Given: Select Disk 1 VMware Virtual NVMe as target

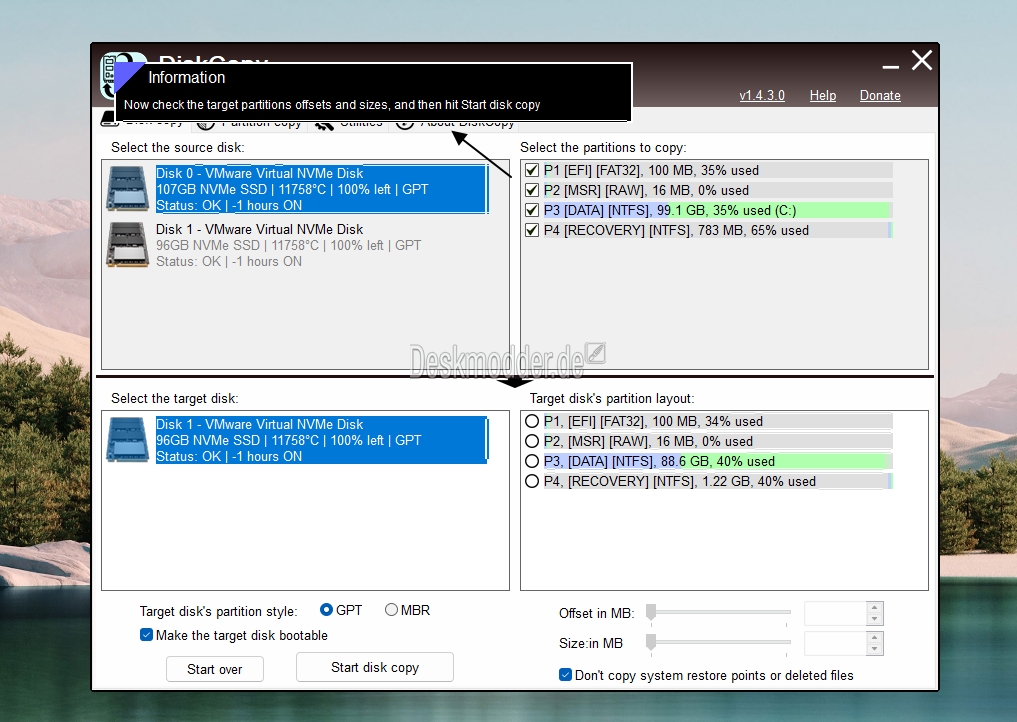Looking at the screenshot, I should [321, 440].
